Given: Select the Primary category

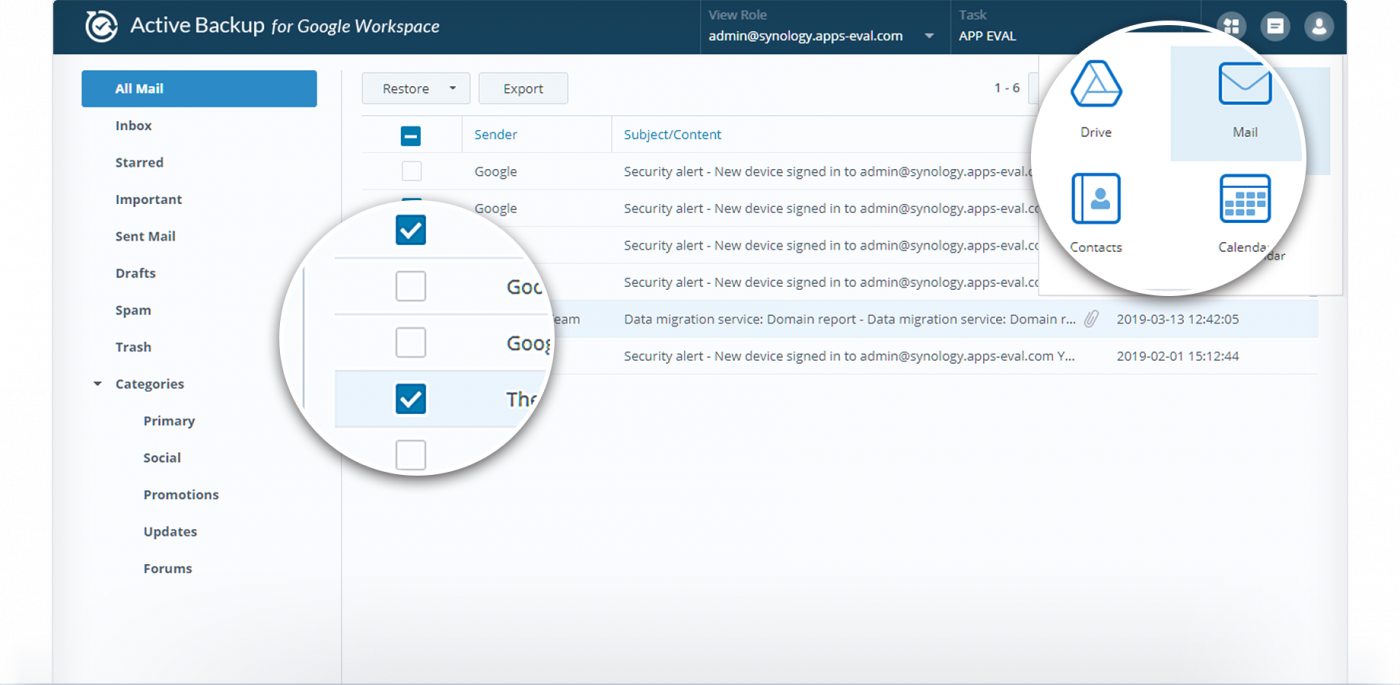Looking at the screenshot, I should (x=169, y=421).
